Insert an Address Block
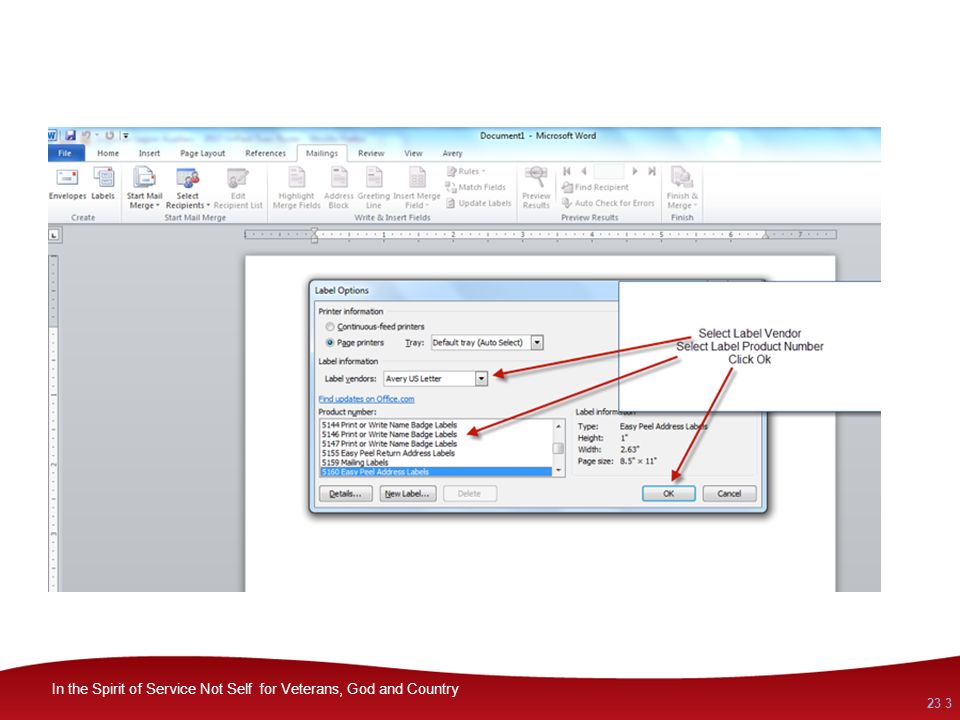Viewport: 960px width, 720px height. pyautogui.click(x=339, y=187)
